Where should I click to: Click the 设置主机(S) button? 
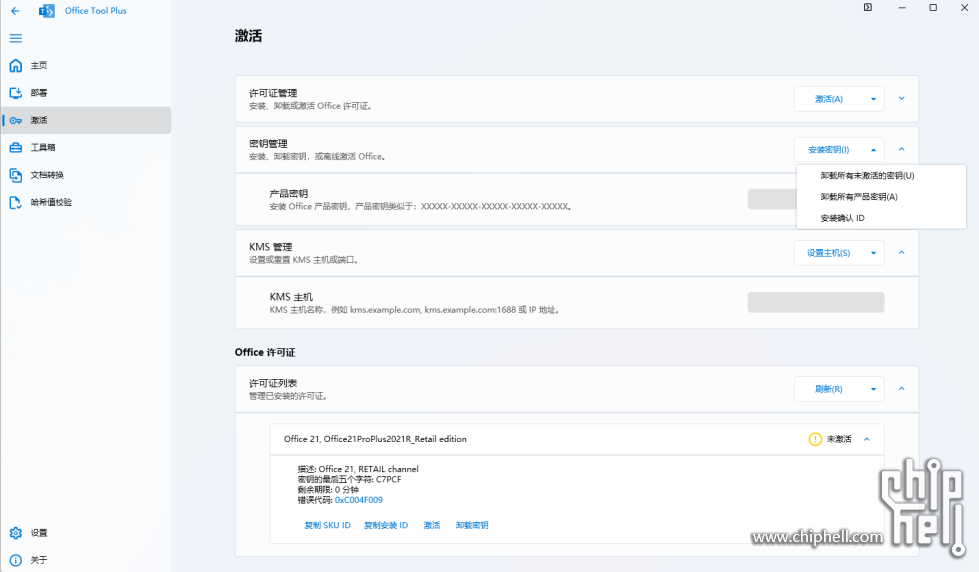point(829,253)
